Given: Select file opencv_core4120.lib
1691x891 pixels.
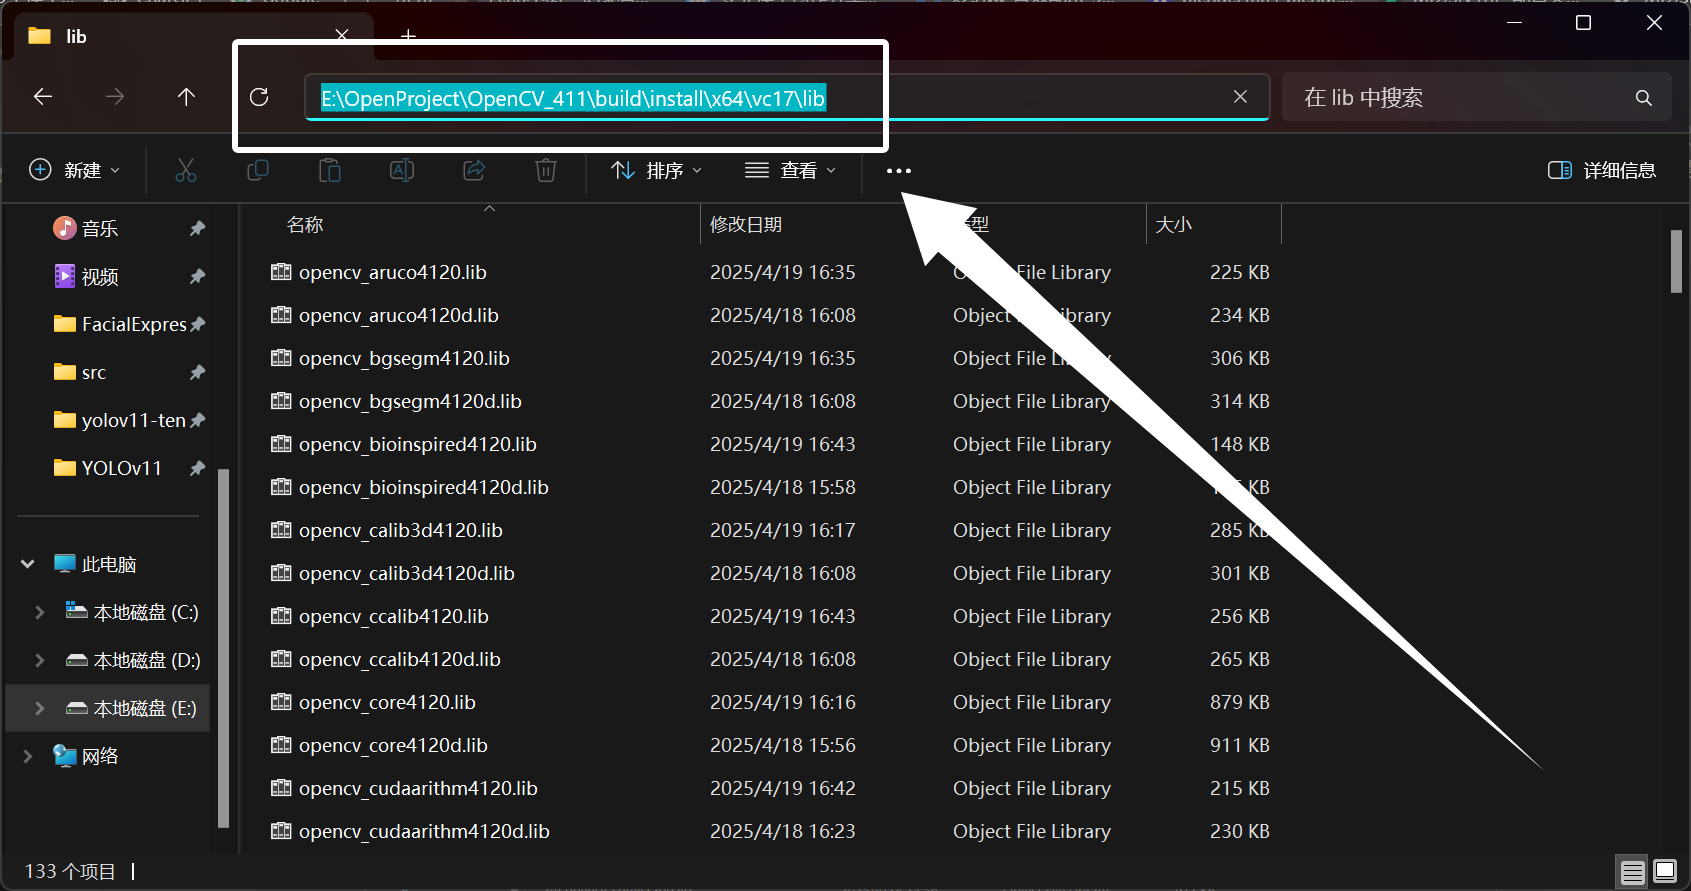Looking at the screenshot, I should coord(387,702).
